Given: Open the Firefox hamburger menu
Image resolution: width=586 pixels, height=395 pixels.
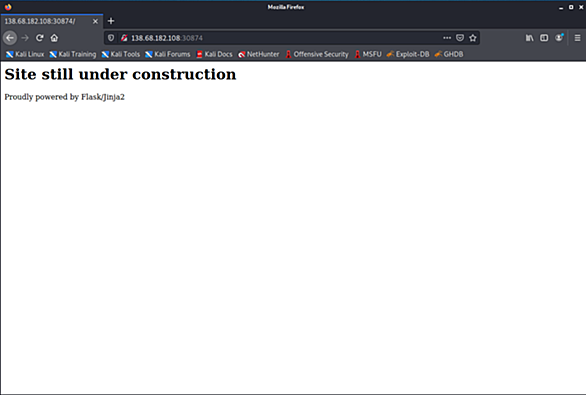Looking at the screenshot, I should tap(577, 38).
